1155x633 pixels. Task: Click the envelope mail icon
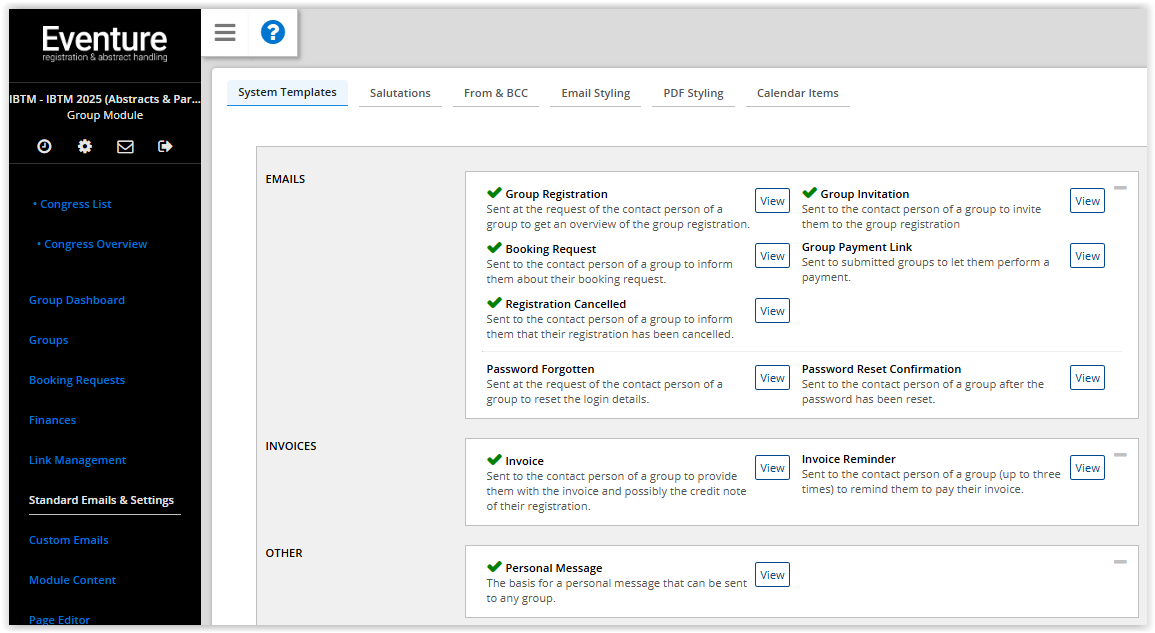click(x=125, y=146)
